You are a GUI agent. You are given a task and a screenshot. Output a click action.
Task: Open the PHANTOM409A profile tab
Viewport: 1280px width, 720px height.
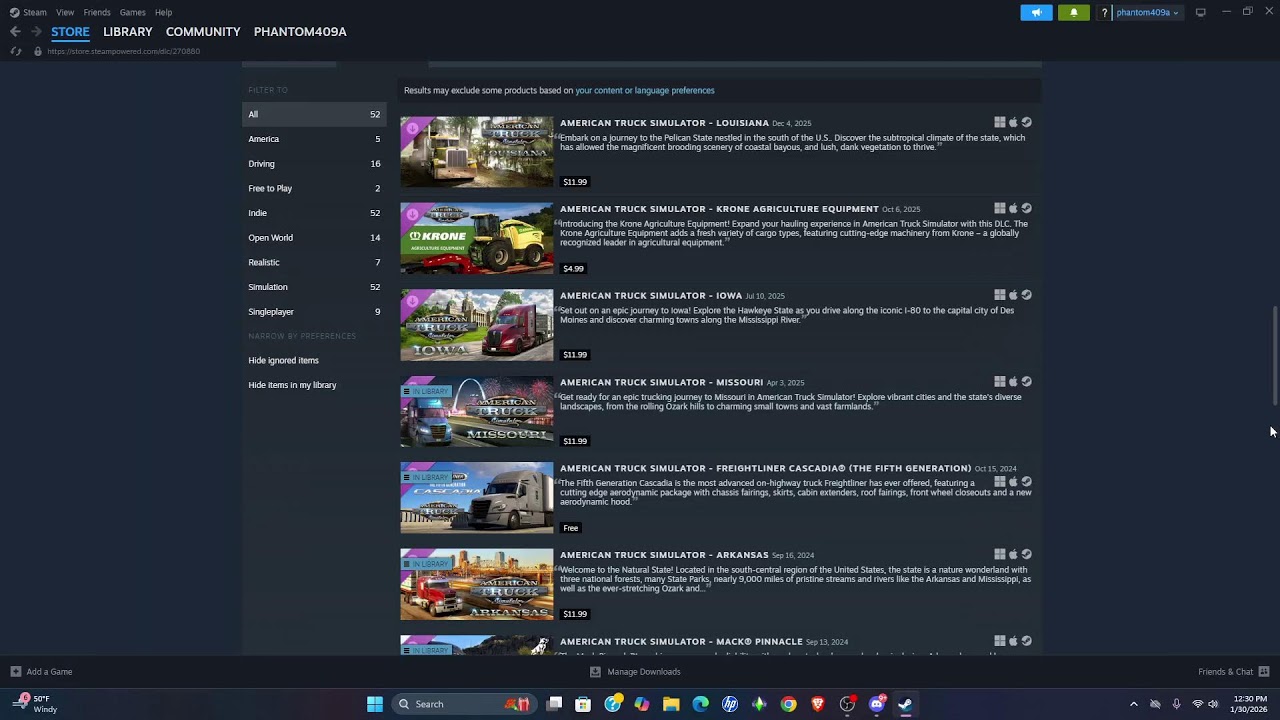click(300, 32)
